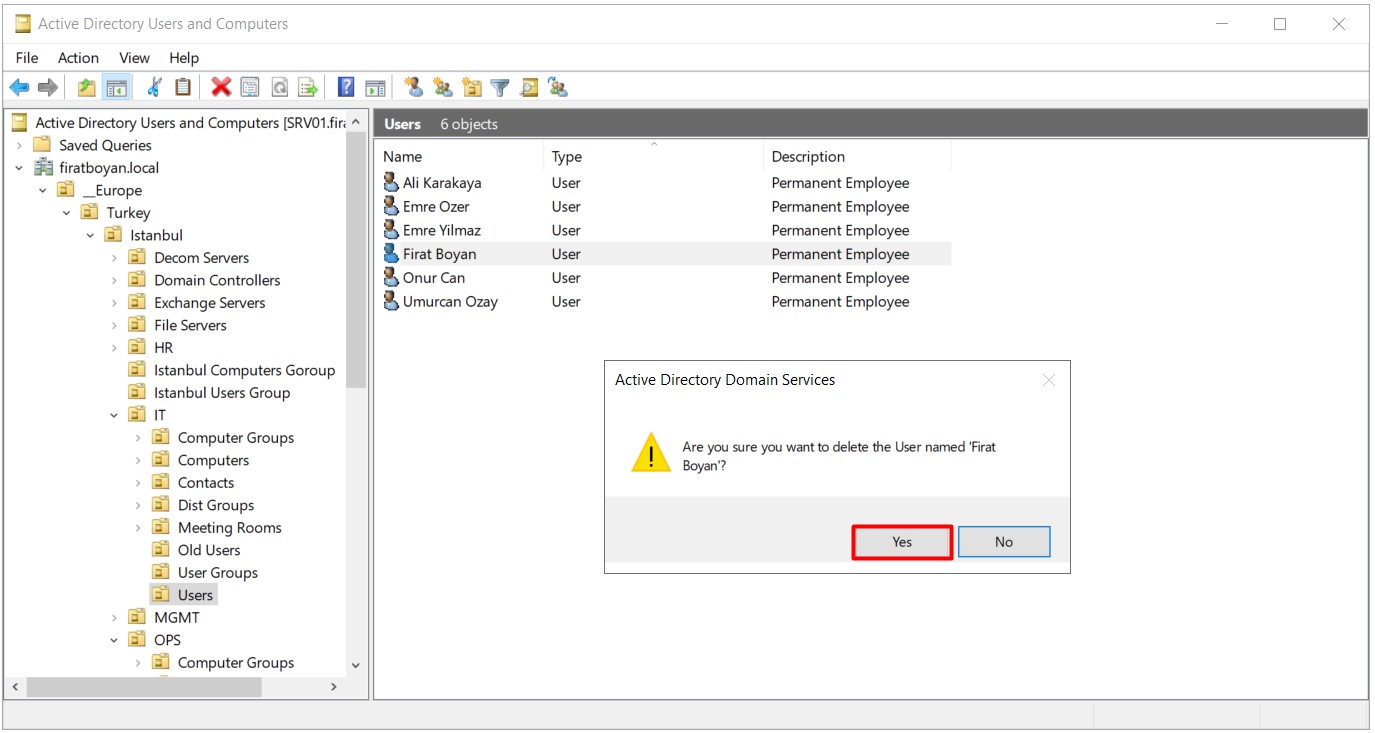Click the Cut scissors icon
Image resolution: width=1375 pixels, height=733 pixels.
tap(154, 88)
